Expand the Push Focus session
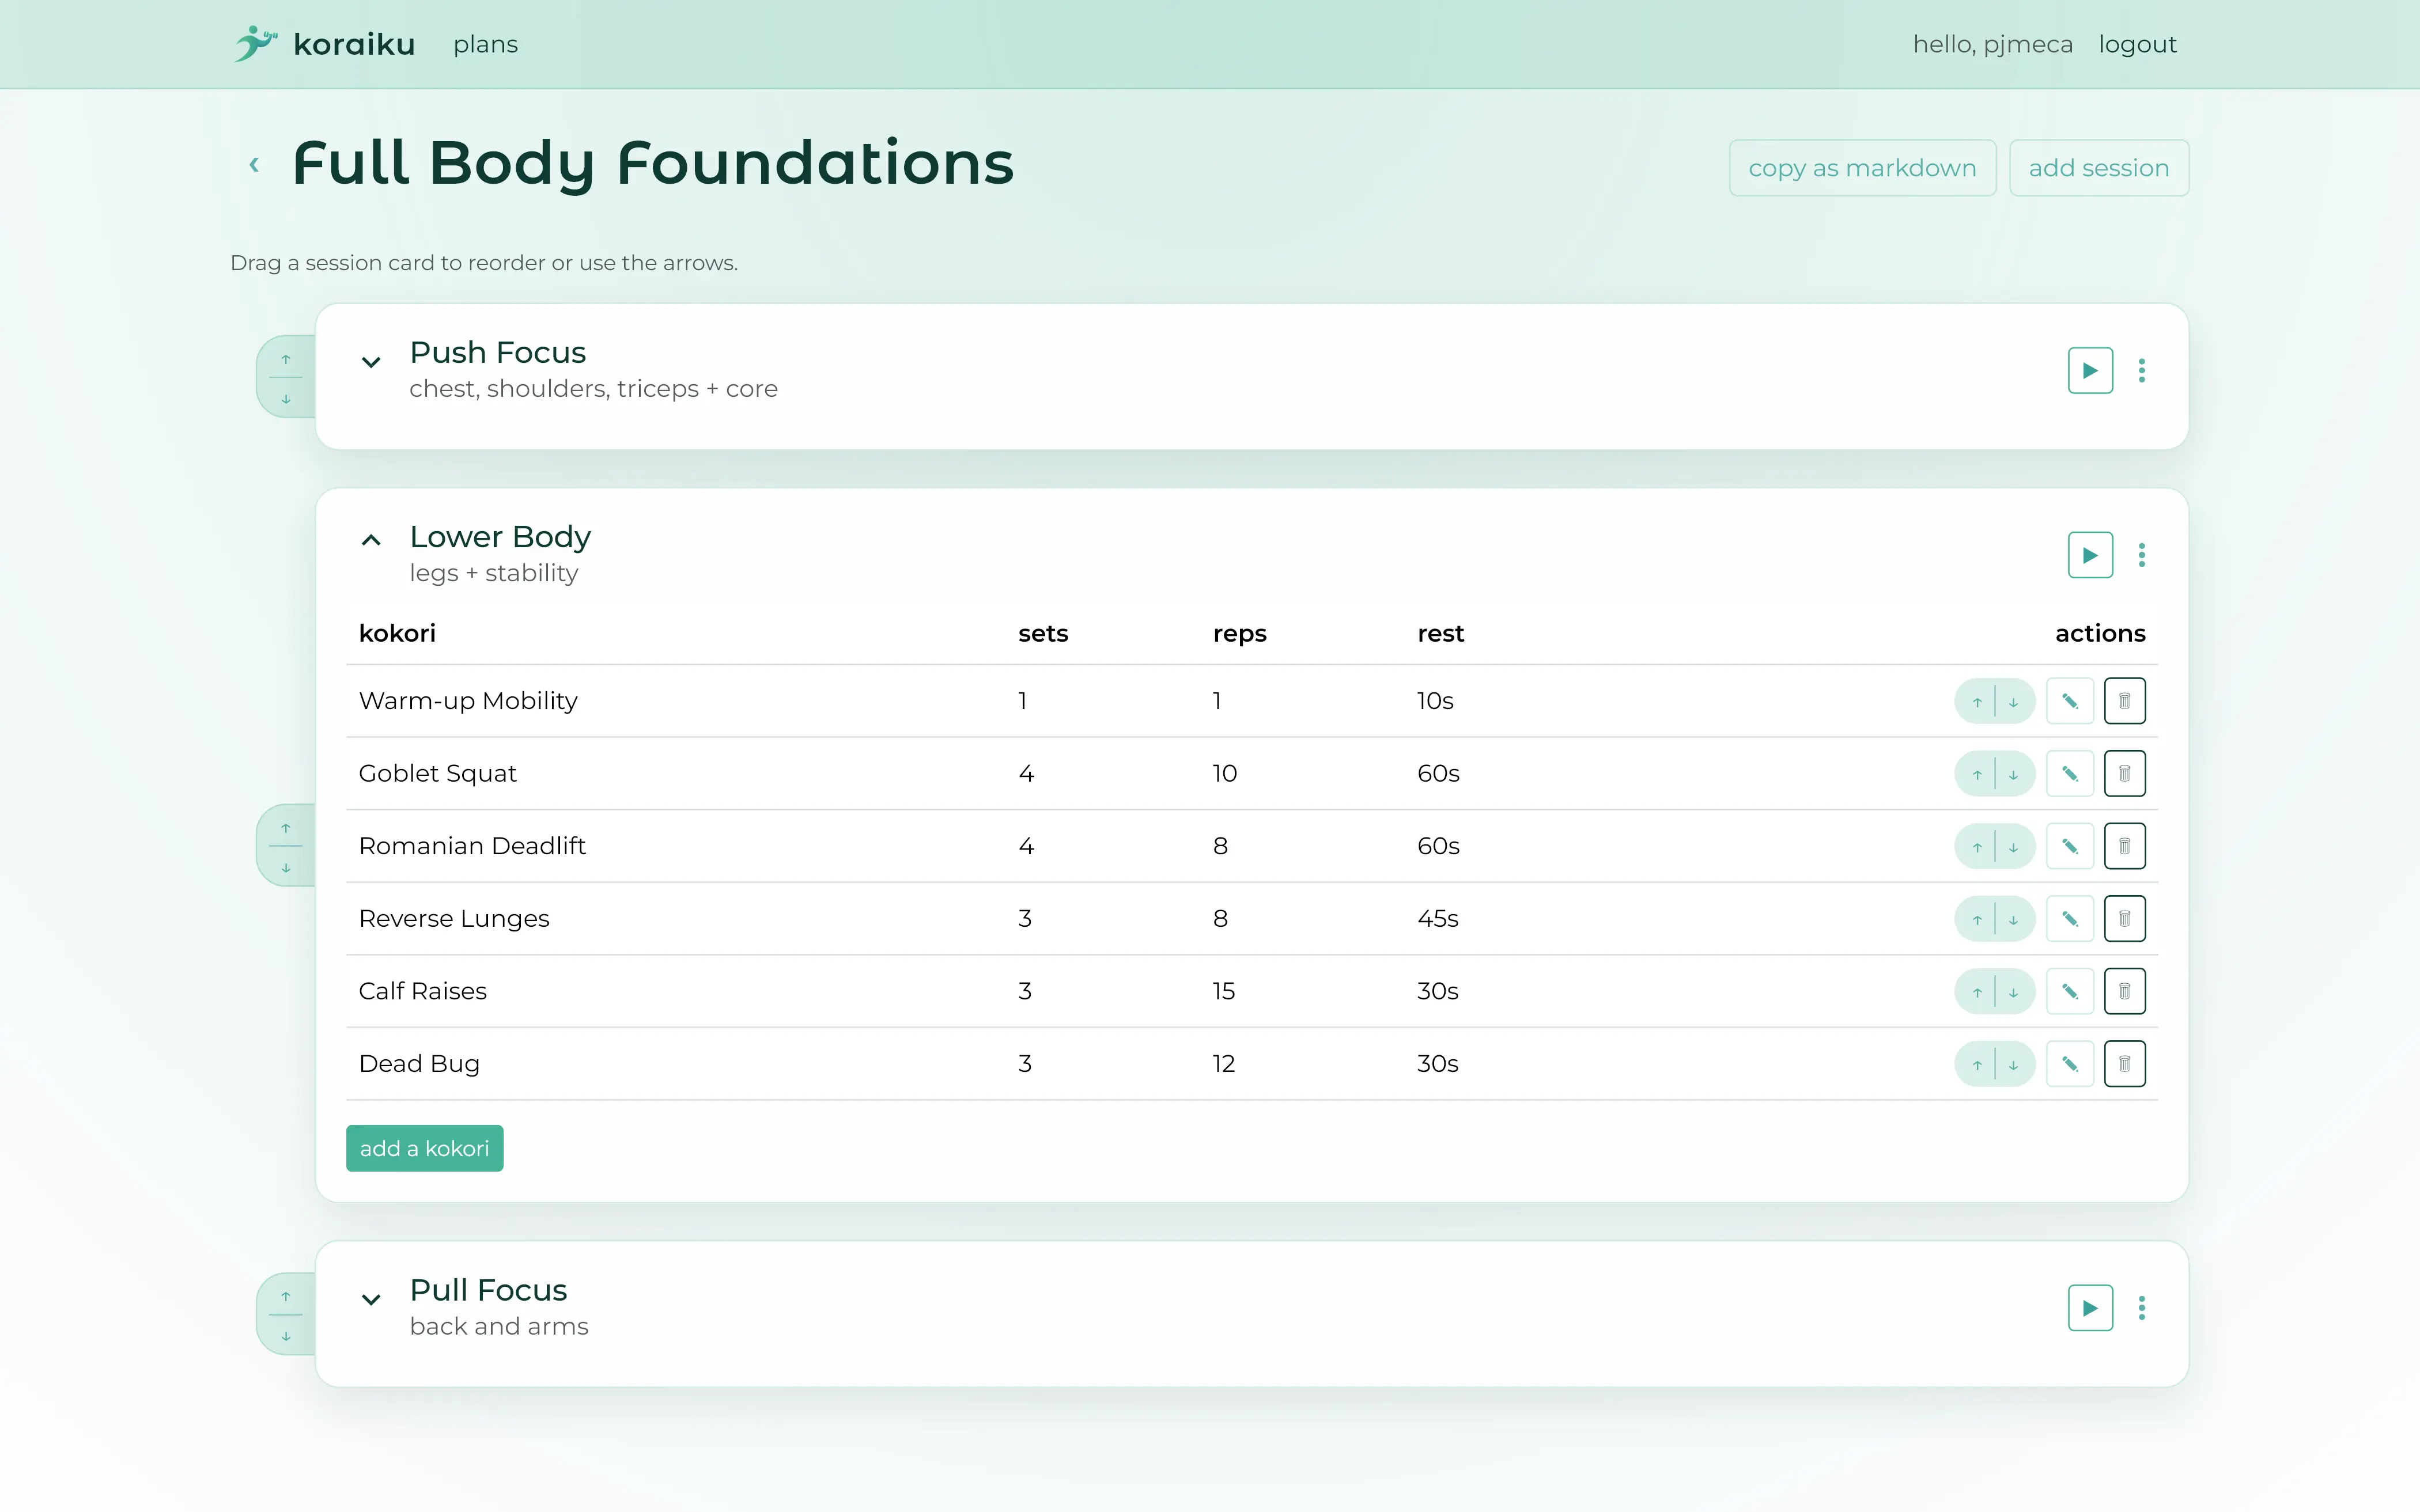The image size is (2420, 1512). (371, 363)
